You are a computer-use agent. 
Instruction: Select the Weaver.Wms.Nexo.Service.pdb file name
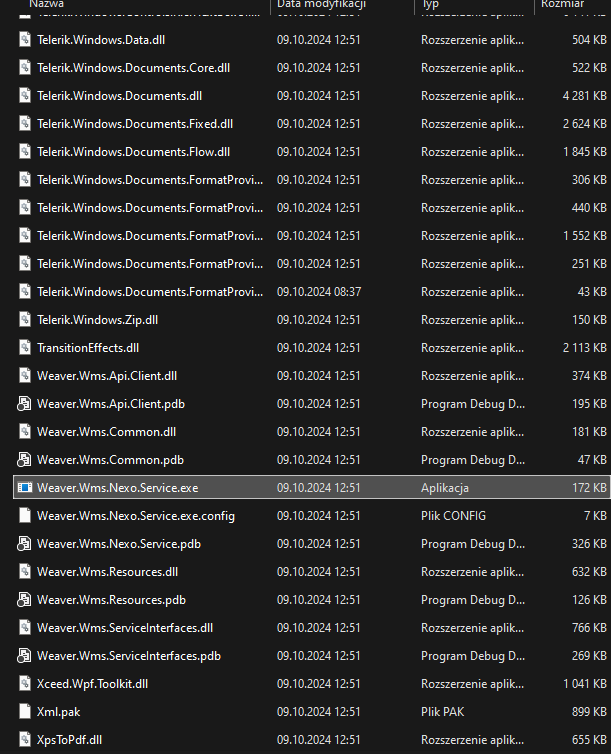119,544
